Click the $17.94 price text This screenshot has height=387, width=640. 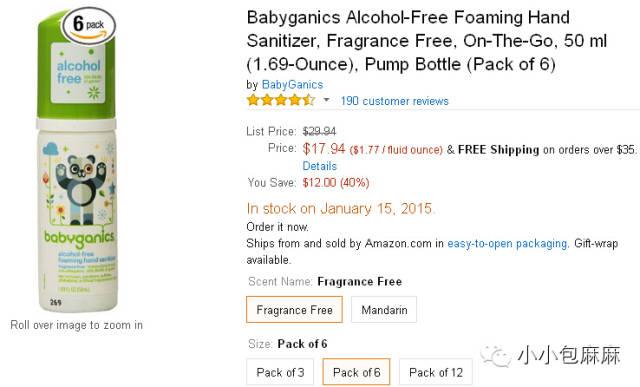point(324,149)
